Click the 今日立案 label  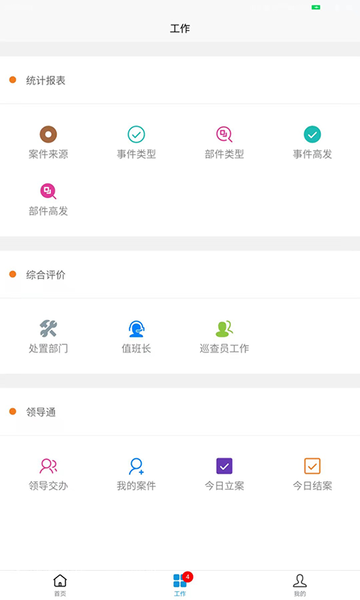tap(224, 486)
